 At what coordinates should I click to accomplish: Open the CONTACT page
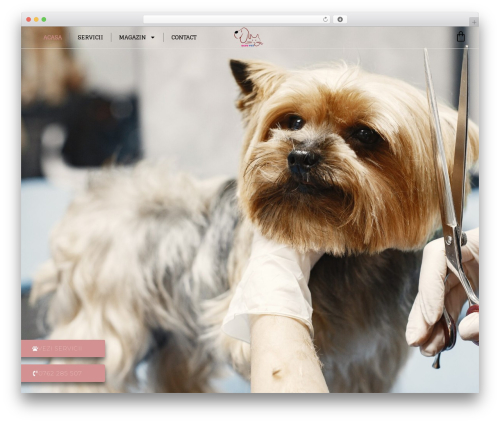pyautogui.click(x=184, y=37)
